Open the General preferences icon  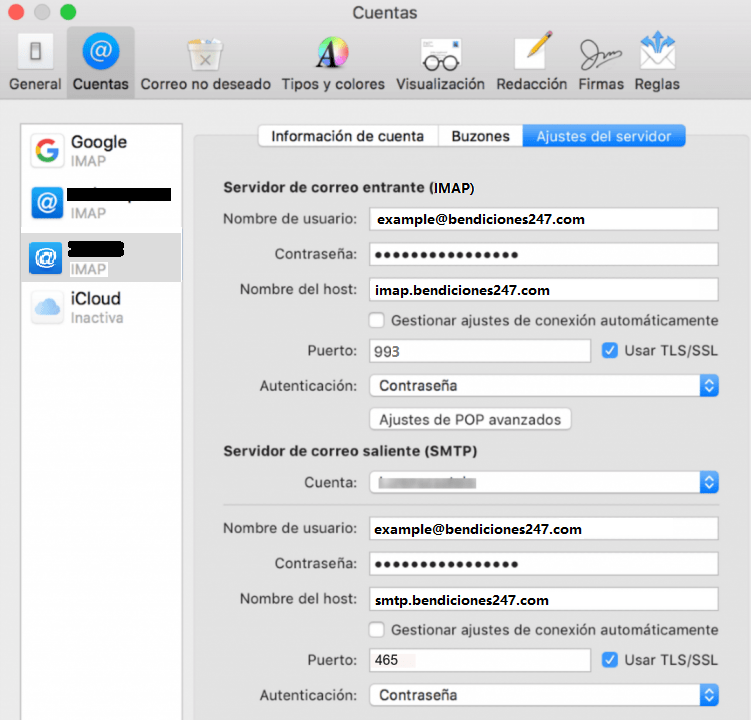point(35,53)
